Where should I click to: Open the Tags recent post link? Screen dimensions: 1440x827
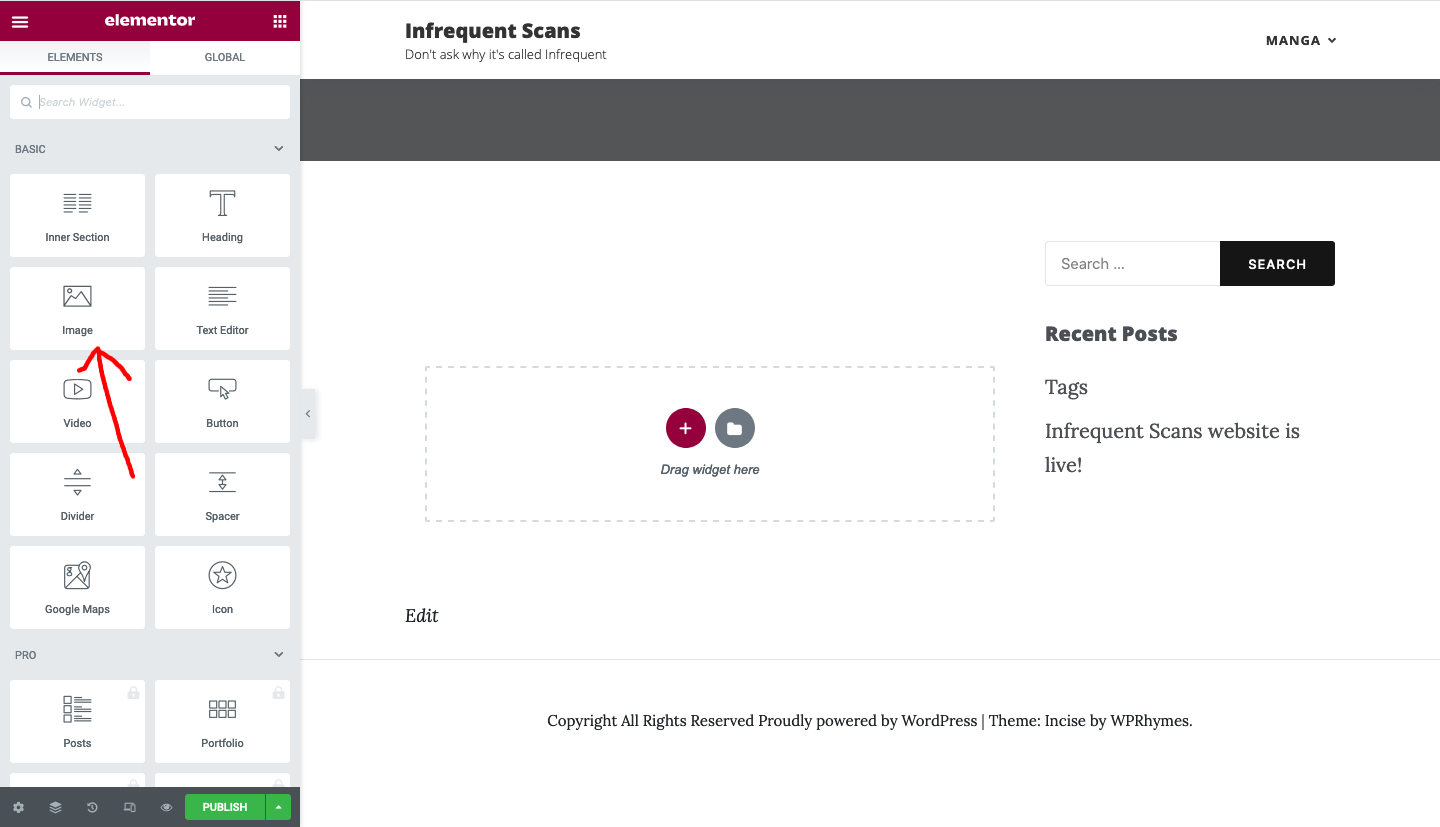(x=1066, y=387)
